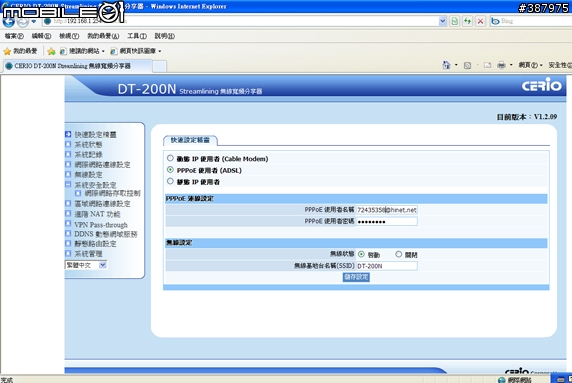
Task: Click the blank new tab button
Action: coord(159,66)
